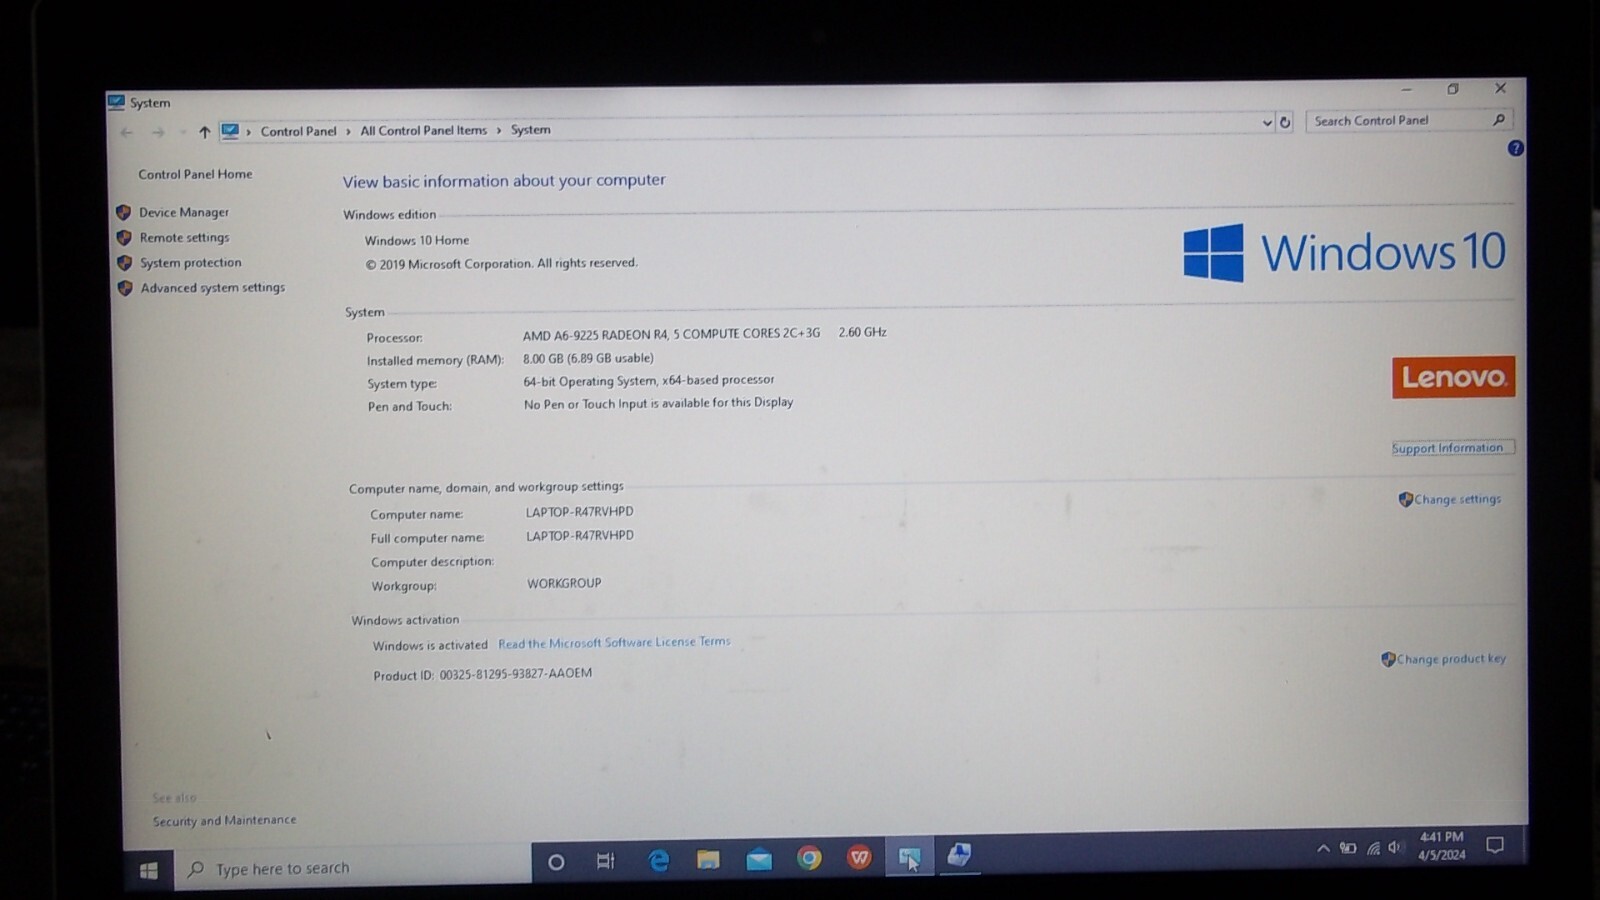Image resolution: width=1600 pixels, height=900 pixels.
Task: Click the taskbar search box
Action: coord(353,868)
